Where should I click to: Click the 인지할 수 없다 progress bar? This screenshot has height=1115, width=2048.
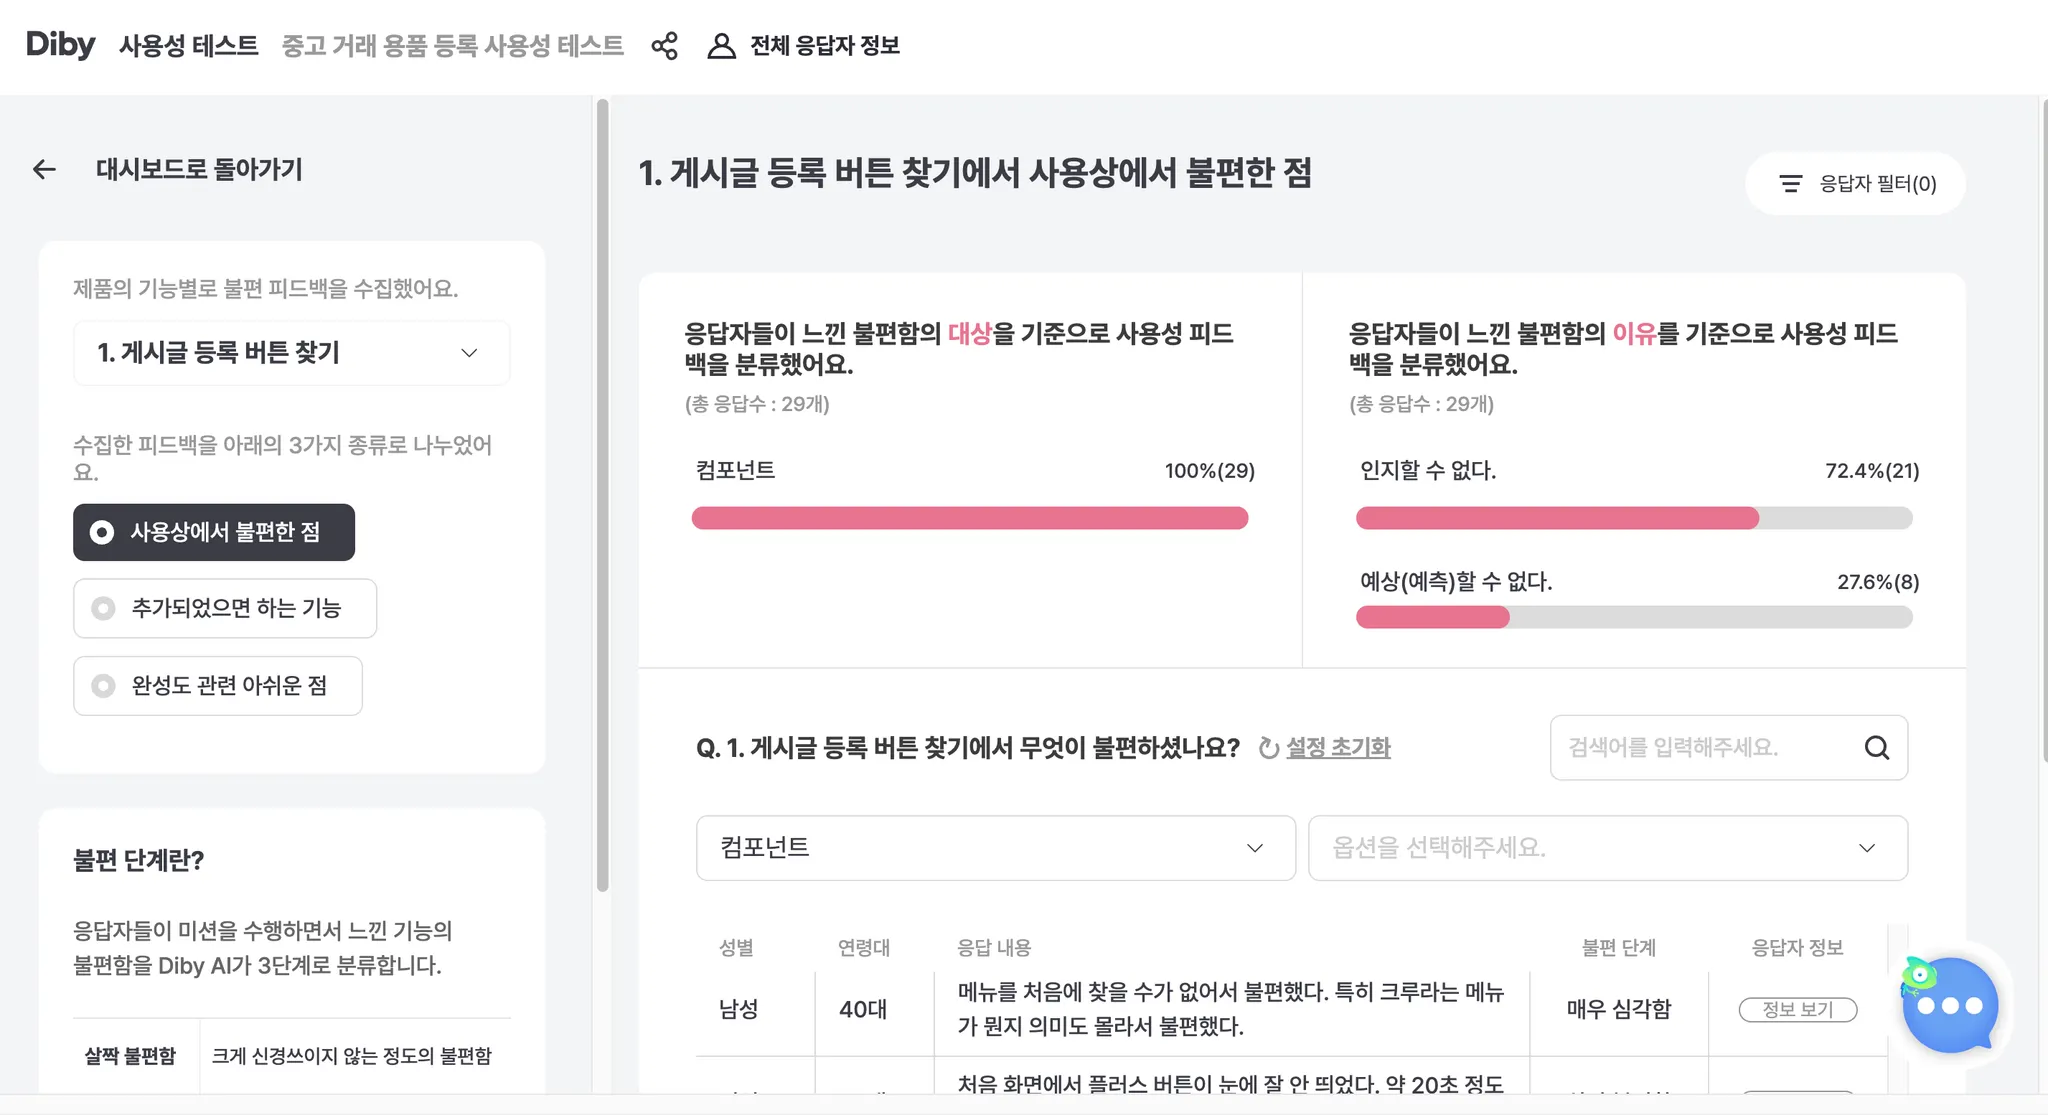point(1633,518)
